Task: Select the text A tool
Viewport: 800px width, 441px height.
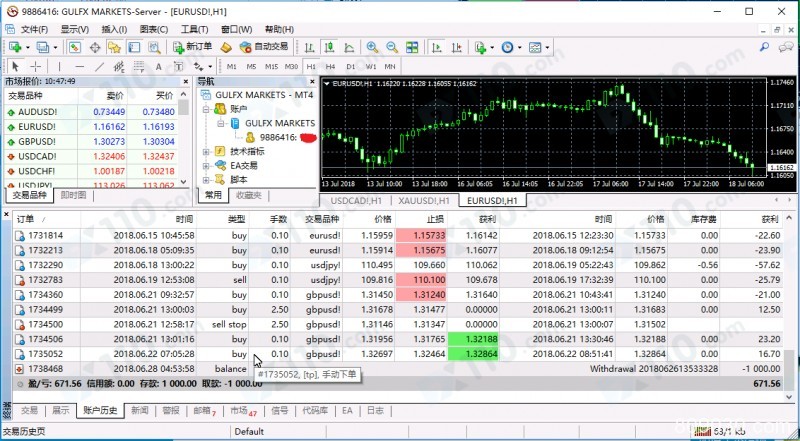Action: tap(159, 66)
